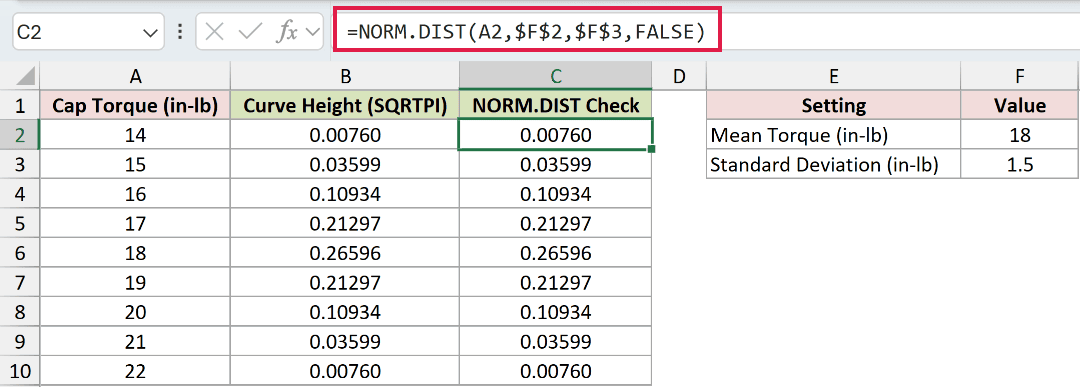1080x387 pixels.
Task: Click the fill handle on cell C2
Action: [x=652, y=149]
